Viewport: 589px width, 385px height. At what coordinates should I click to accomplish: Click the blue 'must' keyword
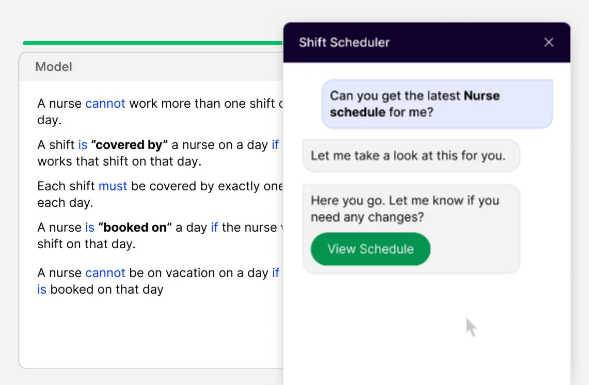(113, 186)
